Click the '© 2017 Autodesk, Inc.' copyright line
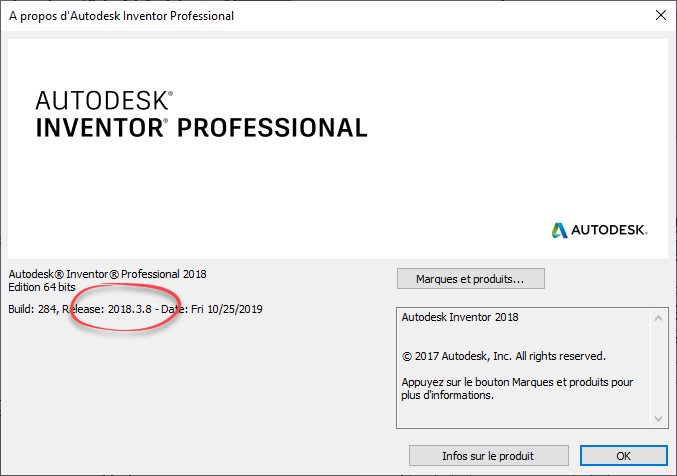 pos(503,356)
